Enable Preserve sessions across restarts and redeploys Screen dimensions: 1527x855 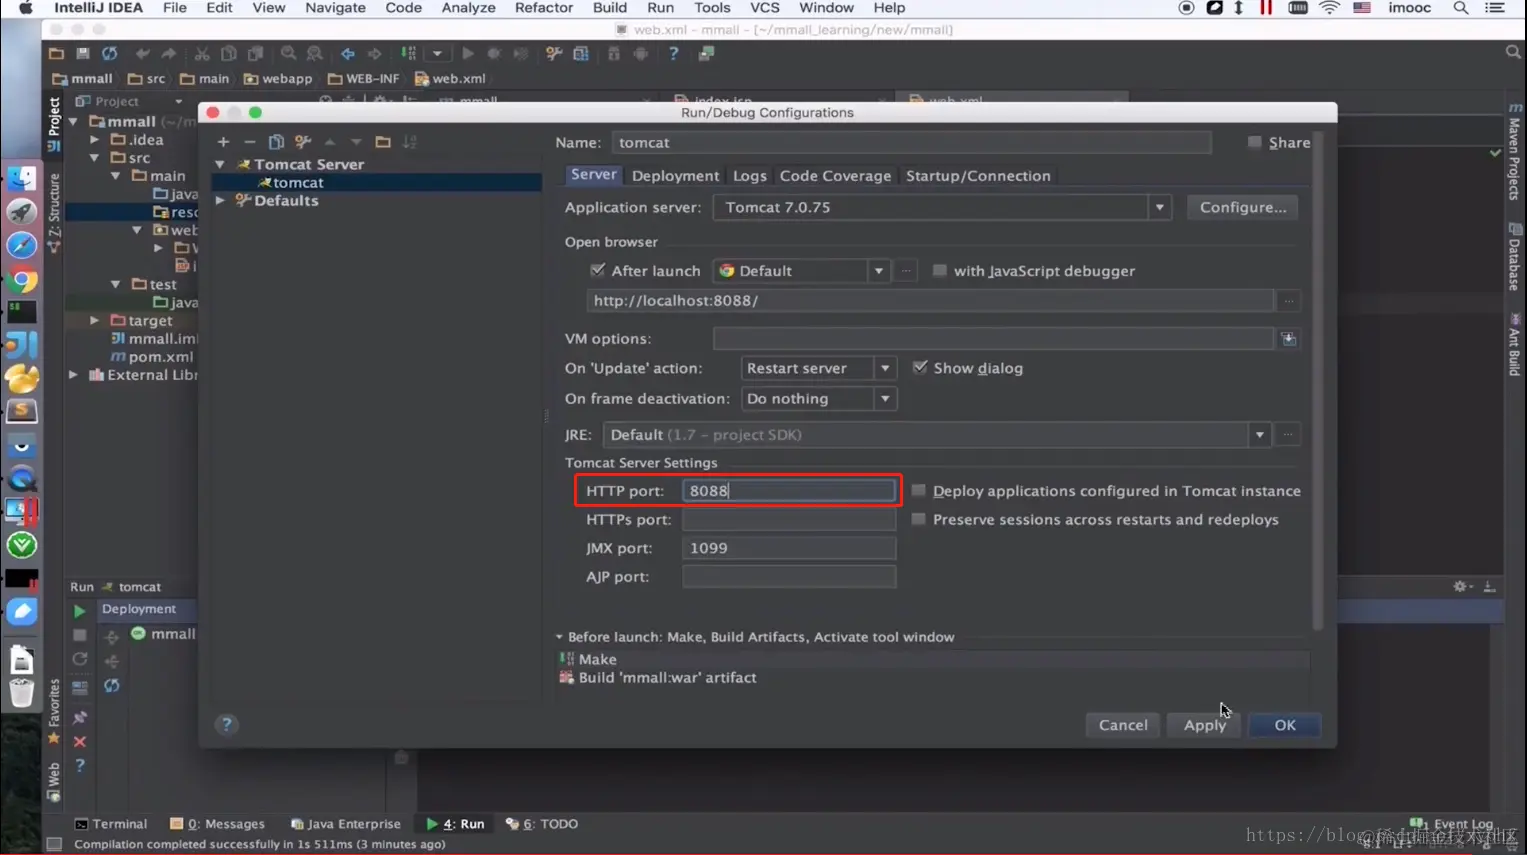(x=919, y=519)
